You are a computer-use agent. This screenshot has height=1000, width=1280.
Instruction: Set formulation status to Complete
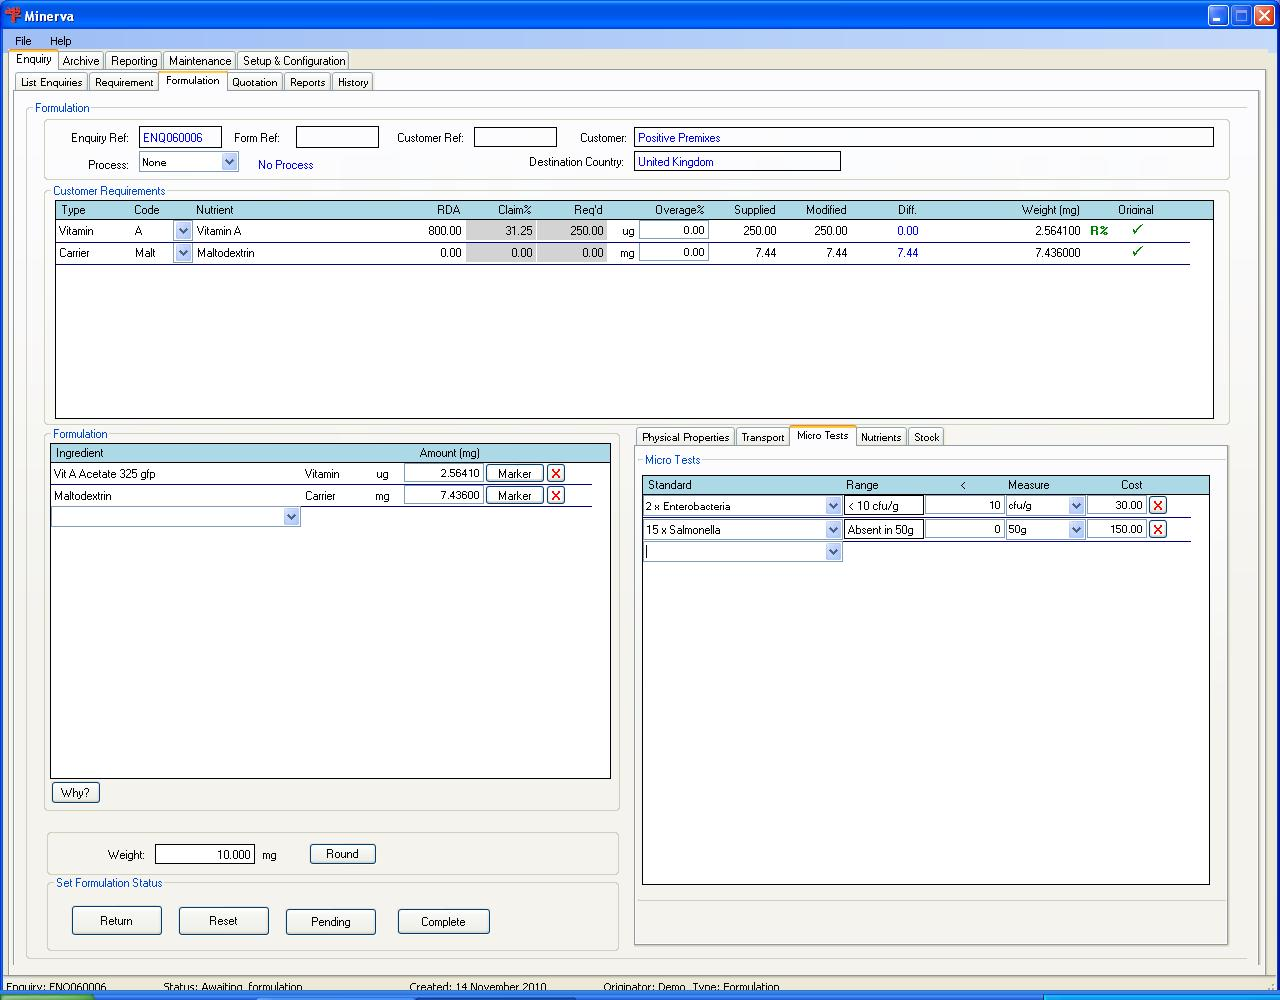pyautogui.click(x=443, y=921)
